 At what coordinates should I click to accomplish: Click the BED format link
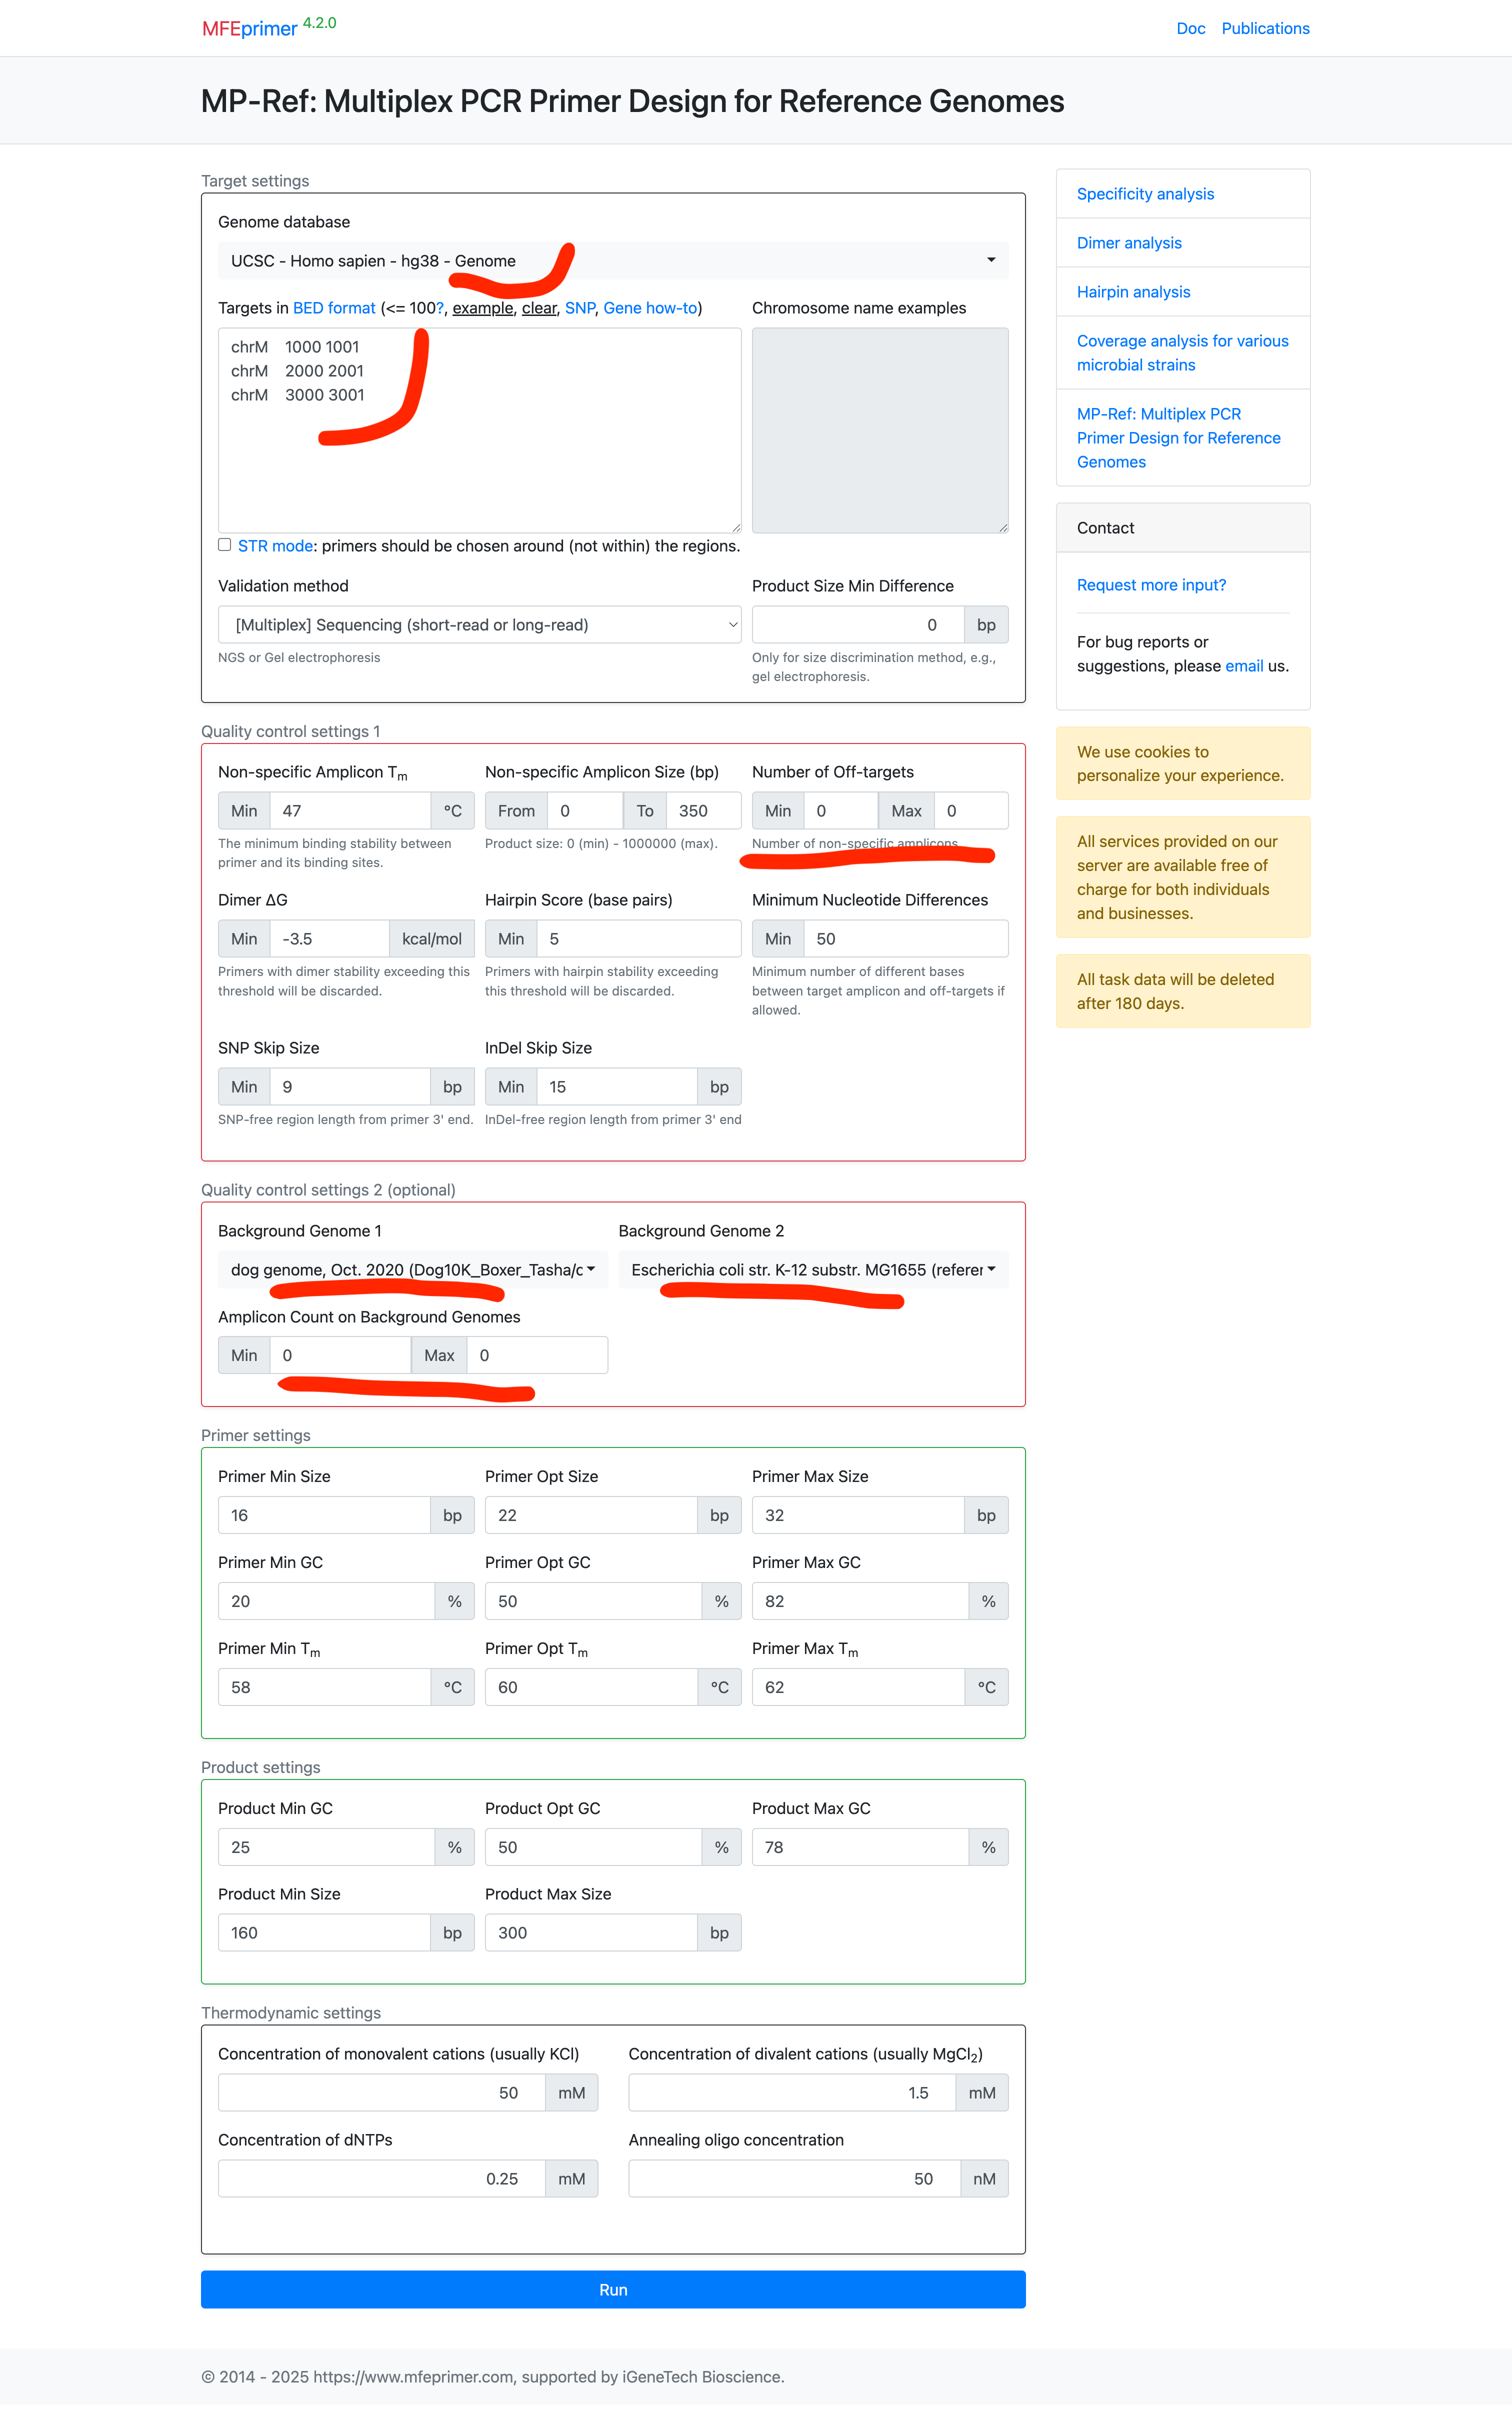tap(334, 308)
